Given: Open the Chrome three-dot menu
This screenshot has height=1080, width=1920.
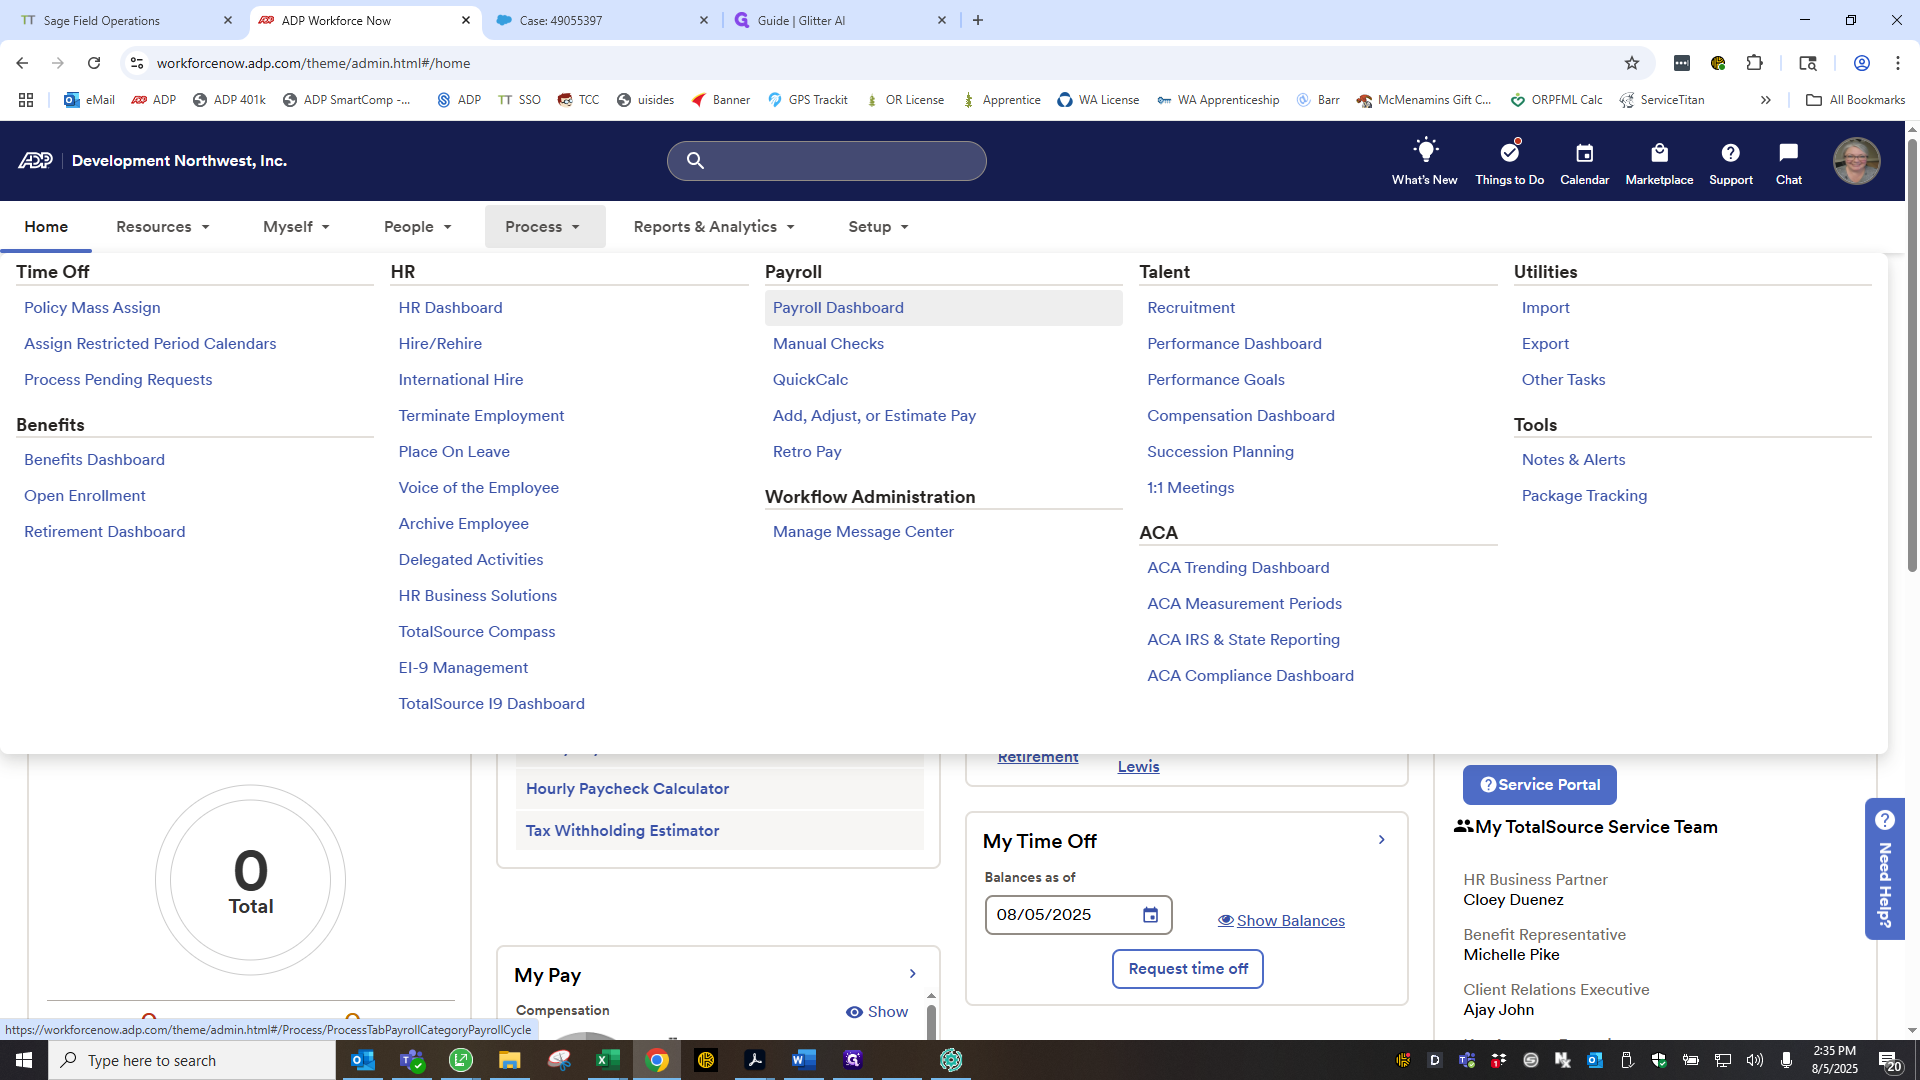Looking at the screenshot, I should point(1898,63).
